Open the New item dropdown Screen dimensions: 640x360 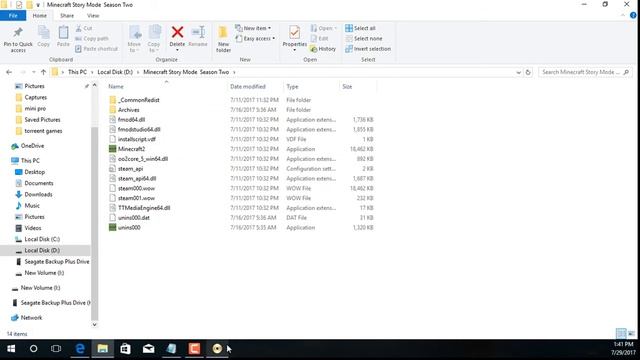[253, 28]
